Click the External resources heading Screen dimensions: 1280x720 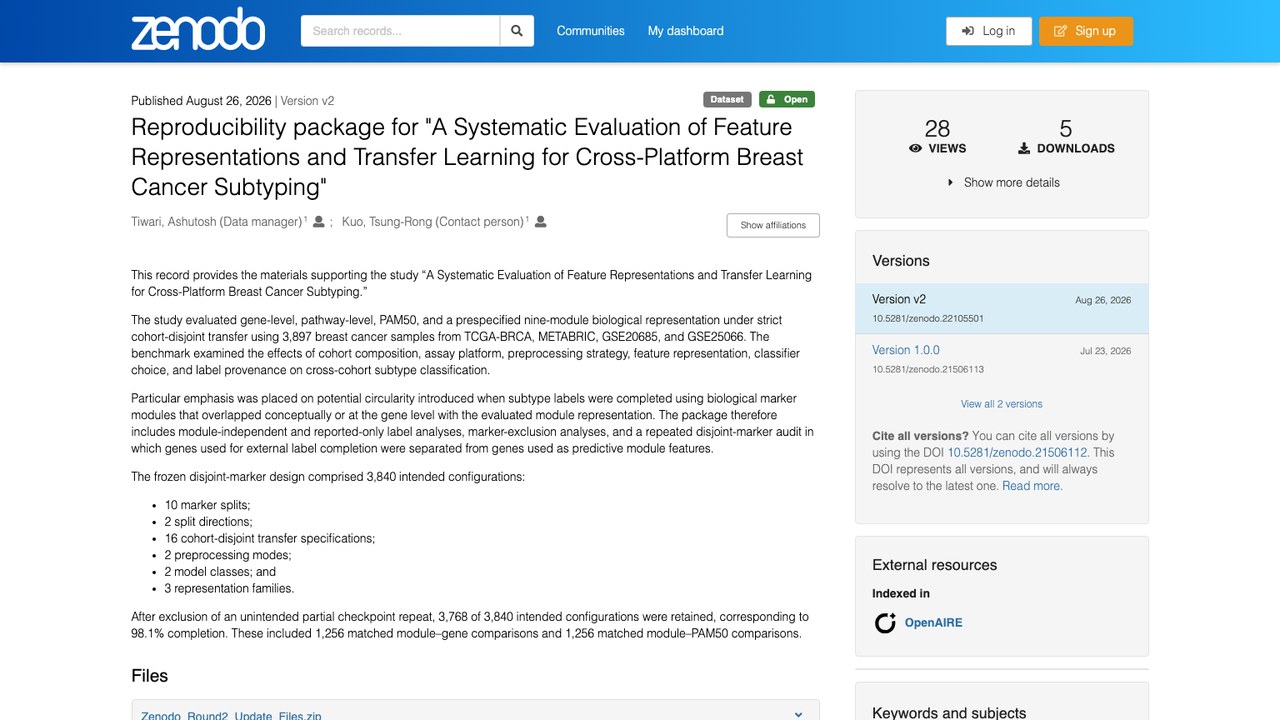935,565
